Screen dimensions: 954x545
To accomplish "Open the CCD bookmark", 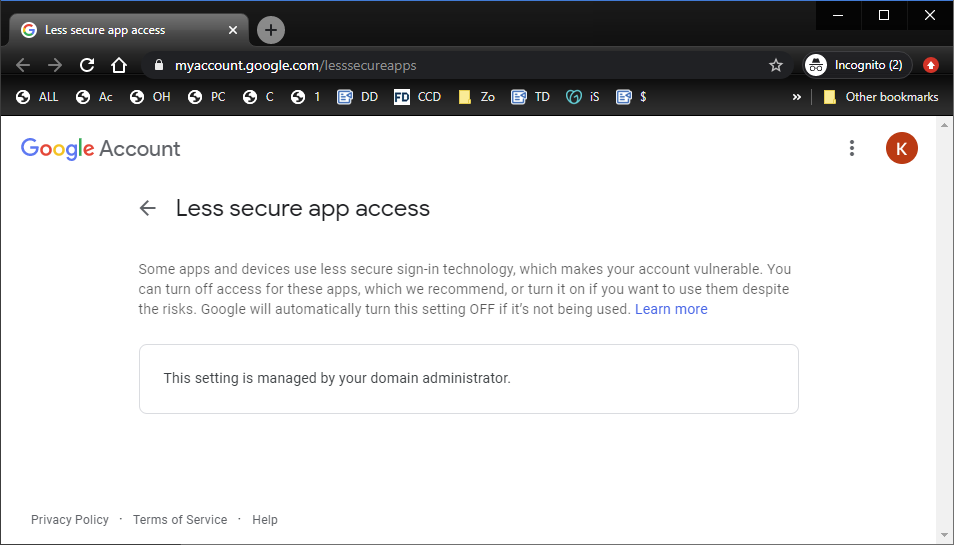I will [418, 97].
